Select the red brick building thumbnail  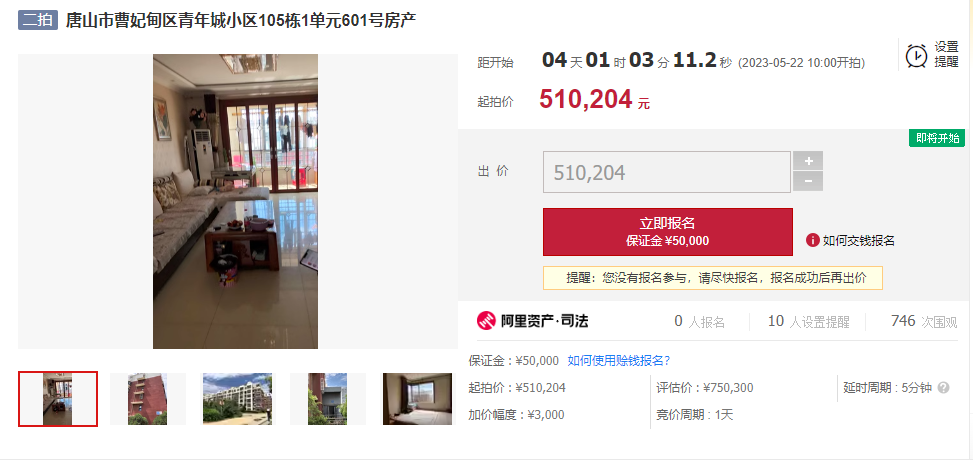coord(148,399)
